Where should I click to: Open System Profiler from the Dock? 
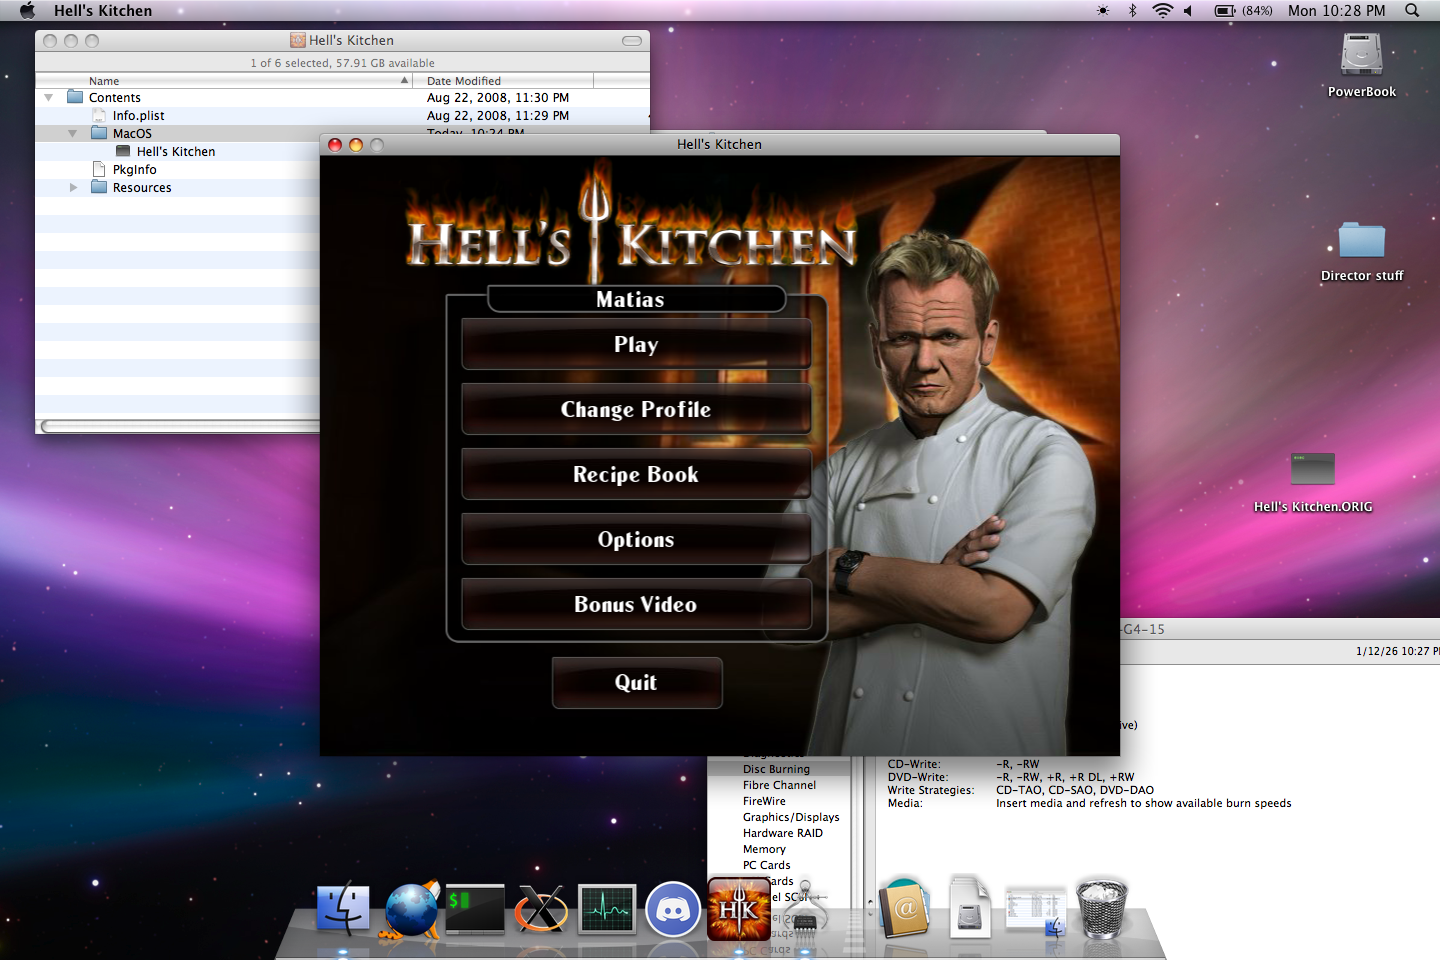coord(804,910)
